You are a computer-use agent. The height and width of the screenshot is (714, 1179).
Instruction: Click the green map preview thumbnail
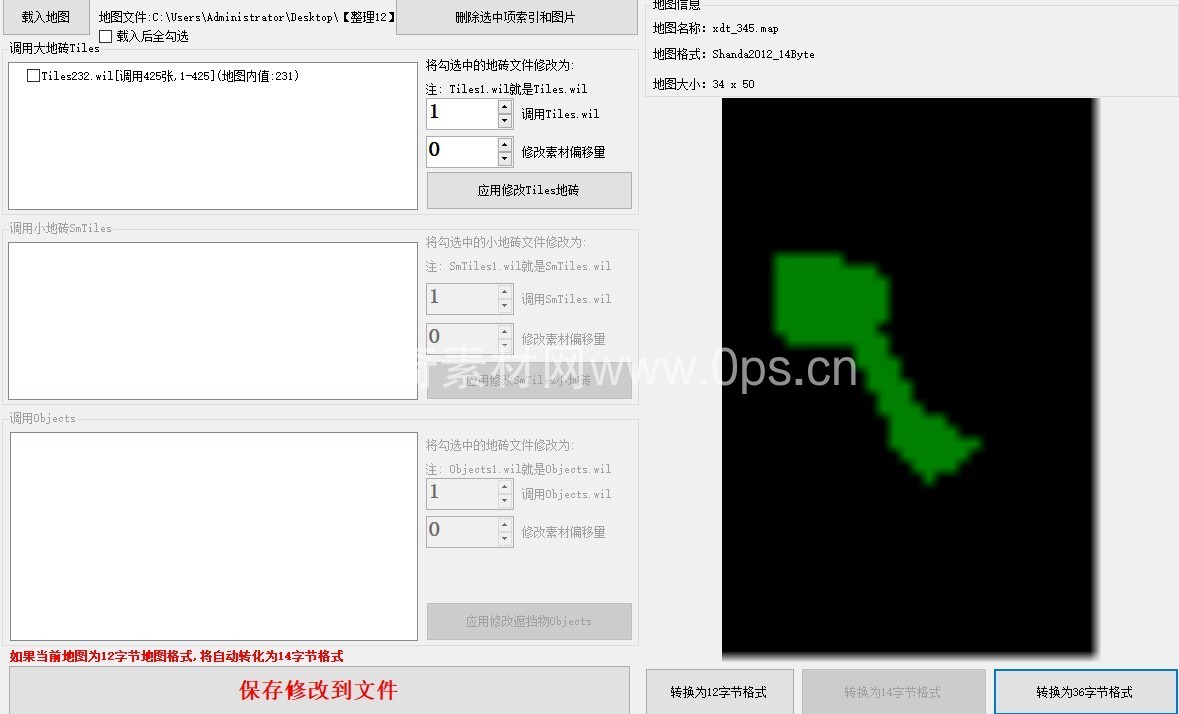coord(908,377)
